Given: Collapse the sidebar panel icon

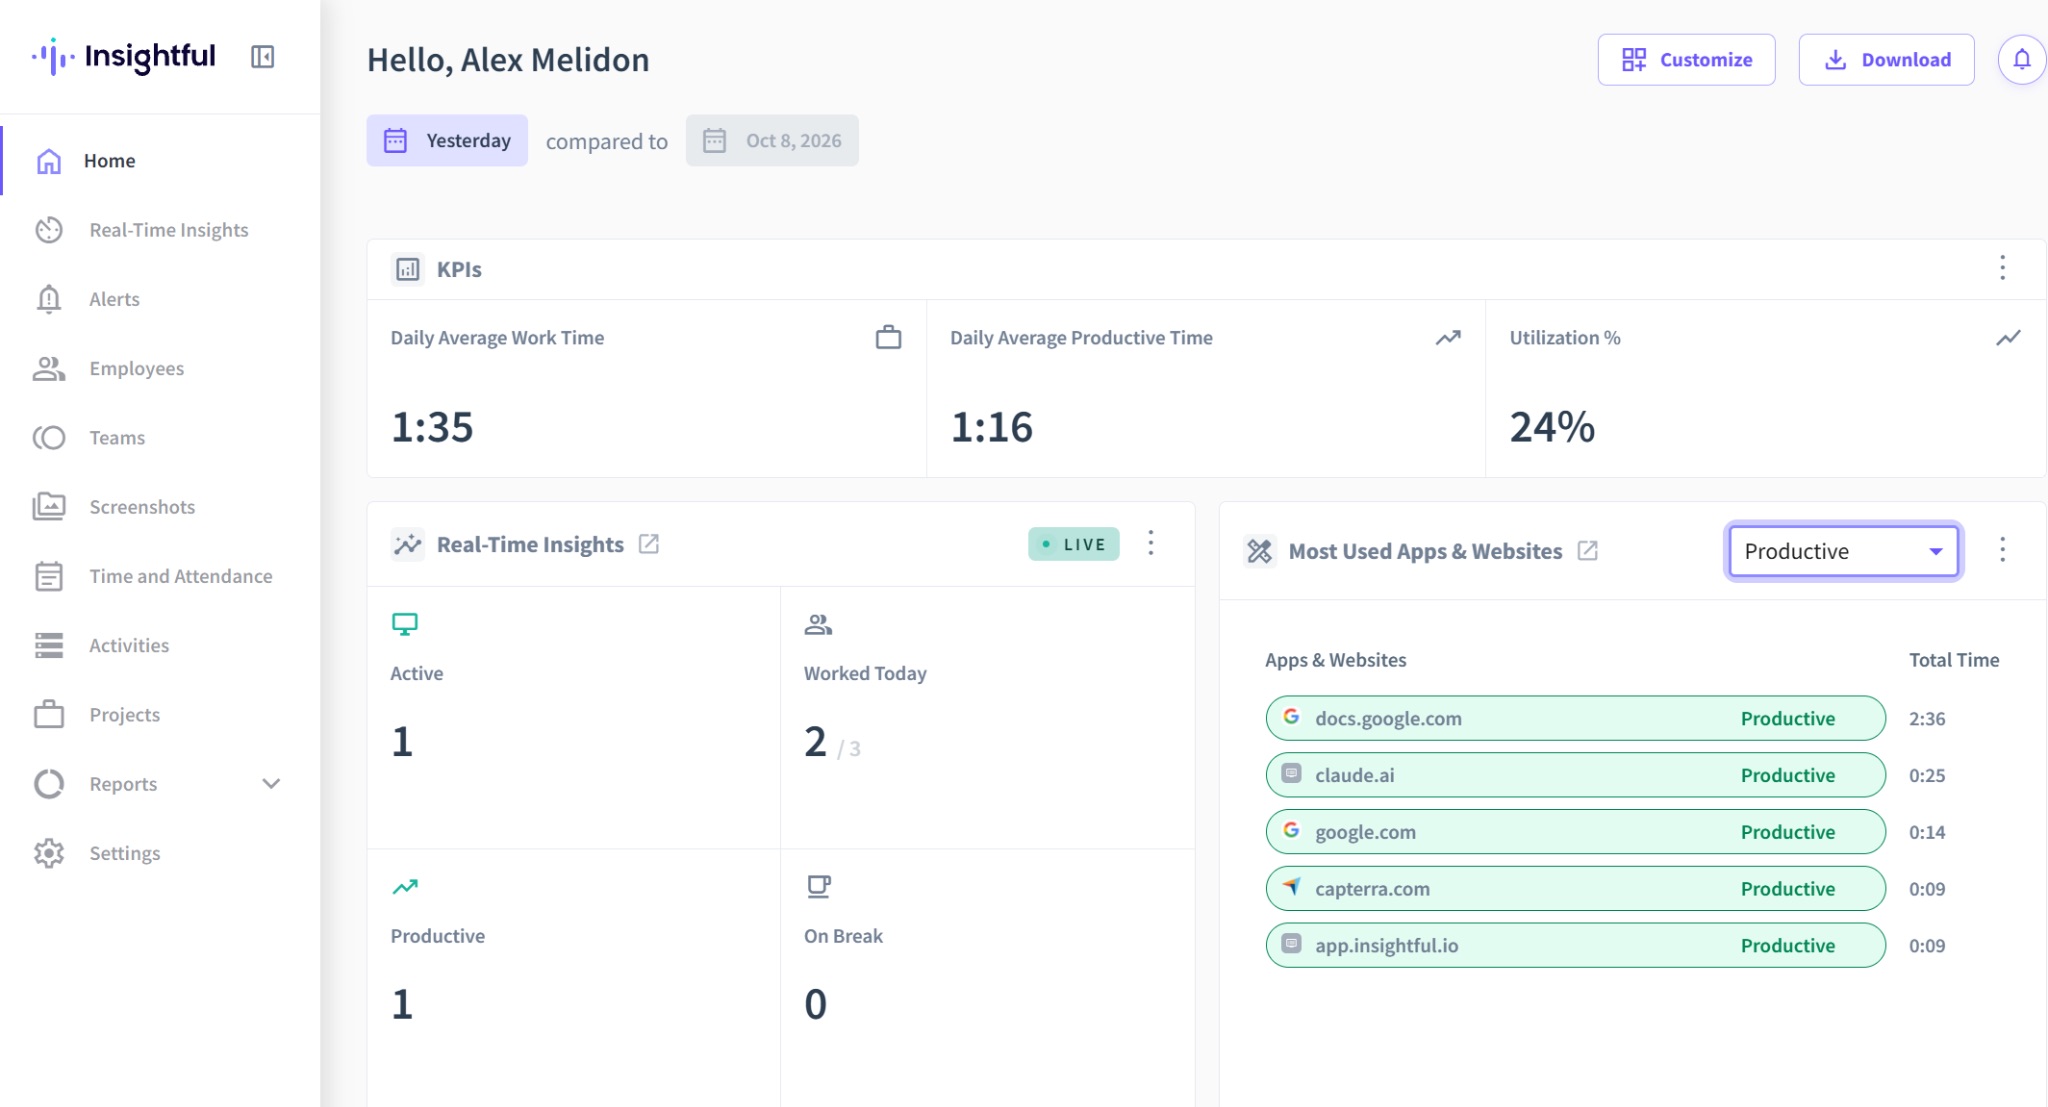Looking at the screenshot, I should (262, 57).
